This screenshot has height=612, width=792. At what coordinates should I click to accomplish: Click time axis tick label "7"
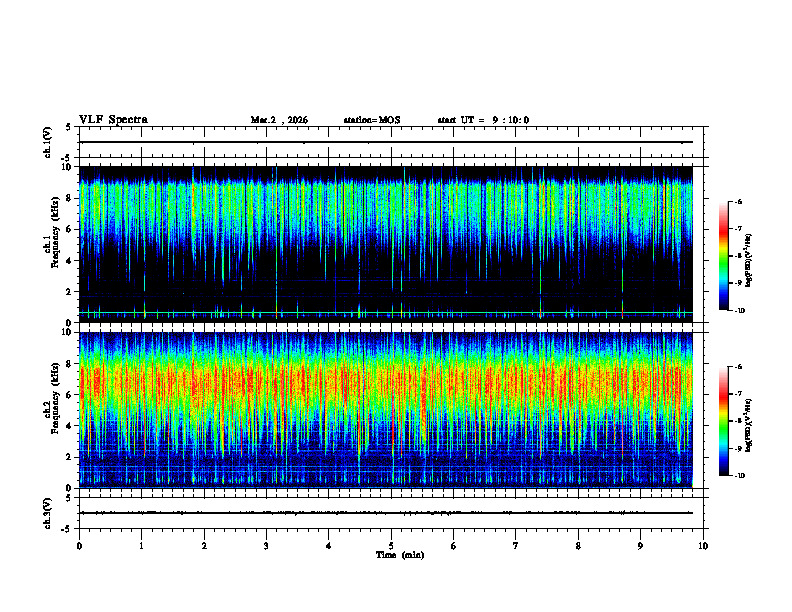(x=516, y=546)
